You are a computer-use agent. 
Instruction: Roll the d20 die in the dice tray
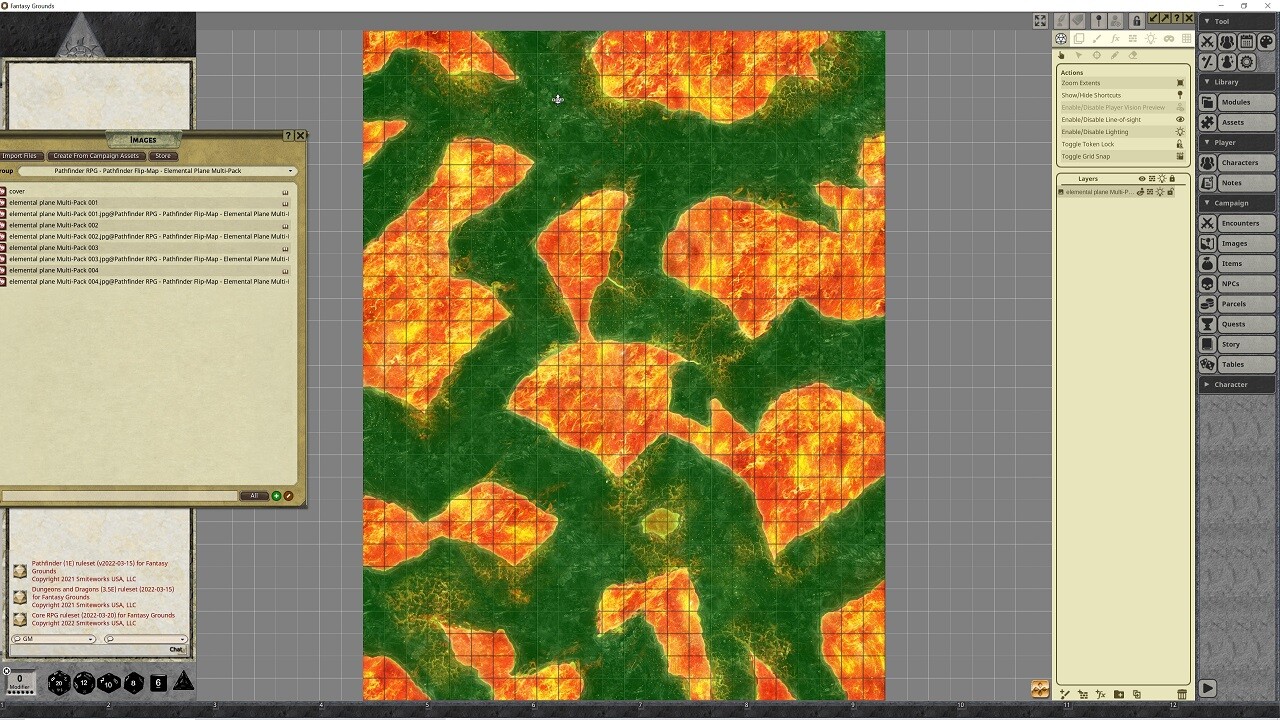tap(58, 683)
